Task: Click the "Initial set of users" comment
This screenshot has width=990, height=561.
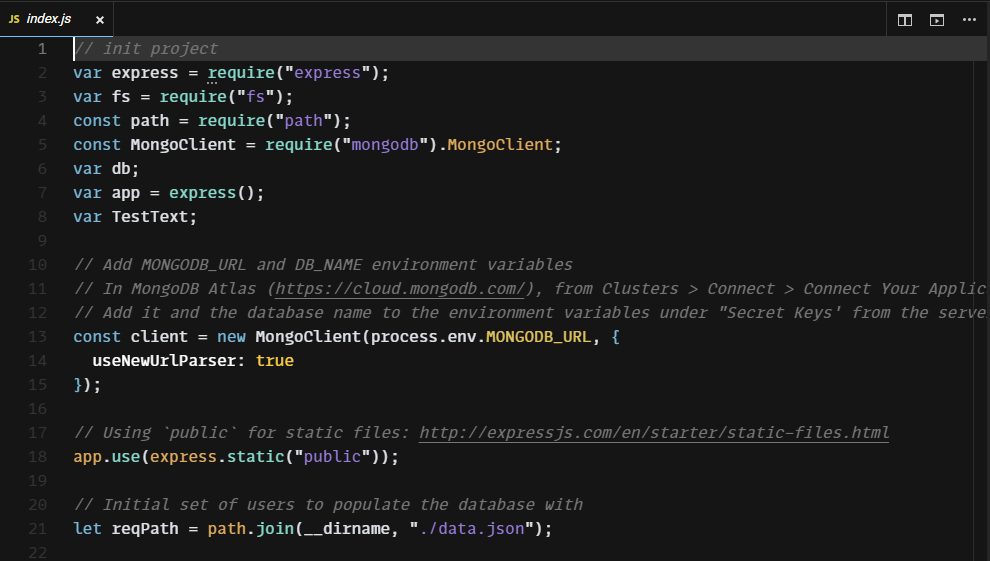Action: tap(328, 504)
